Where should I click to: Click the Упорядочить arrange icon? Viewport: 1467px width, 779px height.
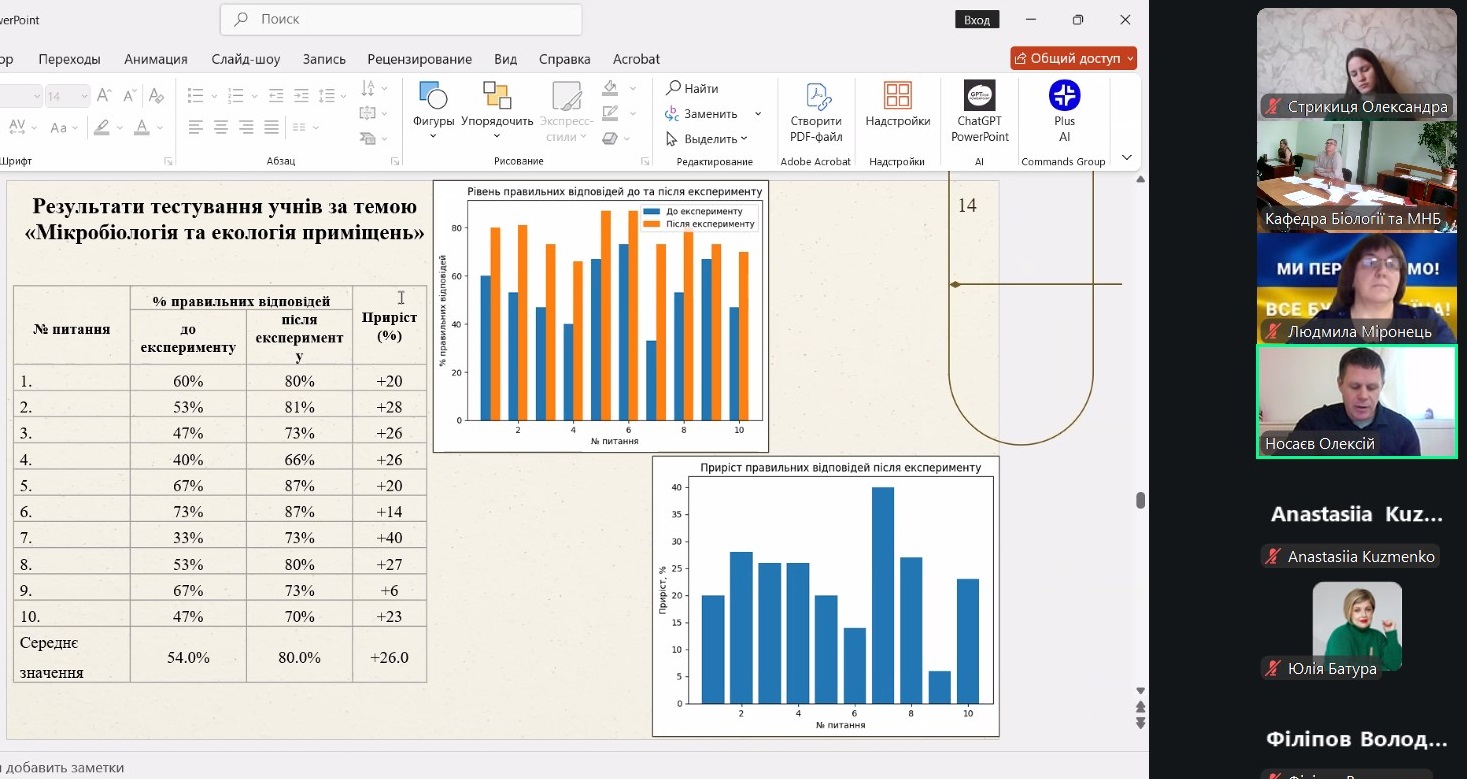tap(497, 97)
